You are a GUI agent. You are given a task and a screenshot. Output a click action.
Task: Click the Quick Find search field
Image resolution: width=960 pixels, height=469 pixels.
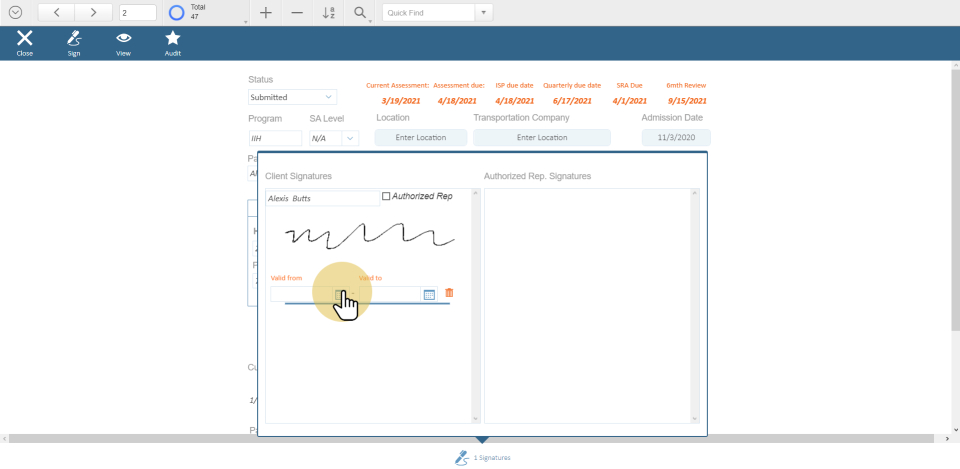(x=428, y=13)
